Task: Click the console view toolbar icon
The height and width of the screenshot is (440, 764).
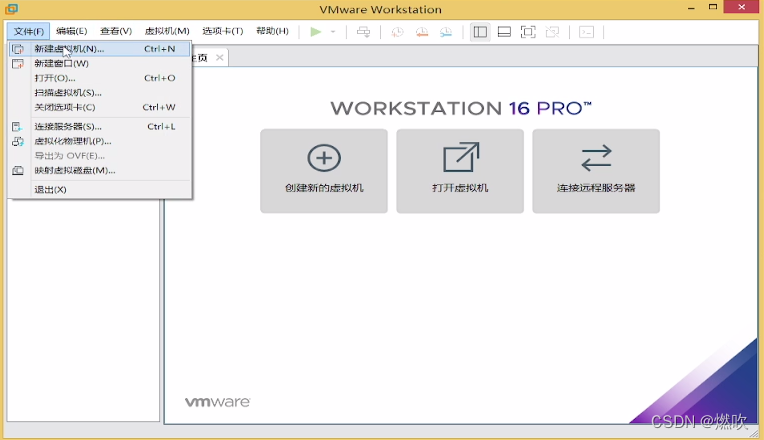Action: (587, 32)
